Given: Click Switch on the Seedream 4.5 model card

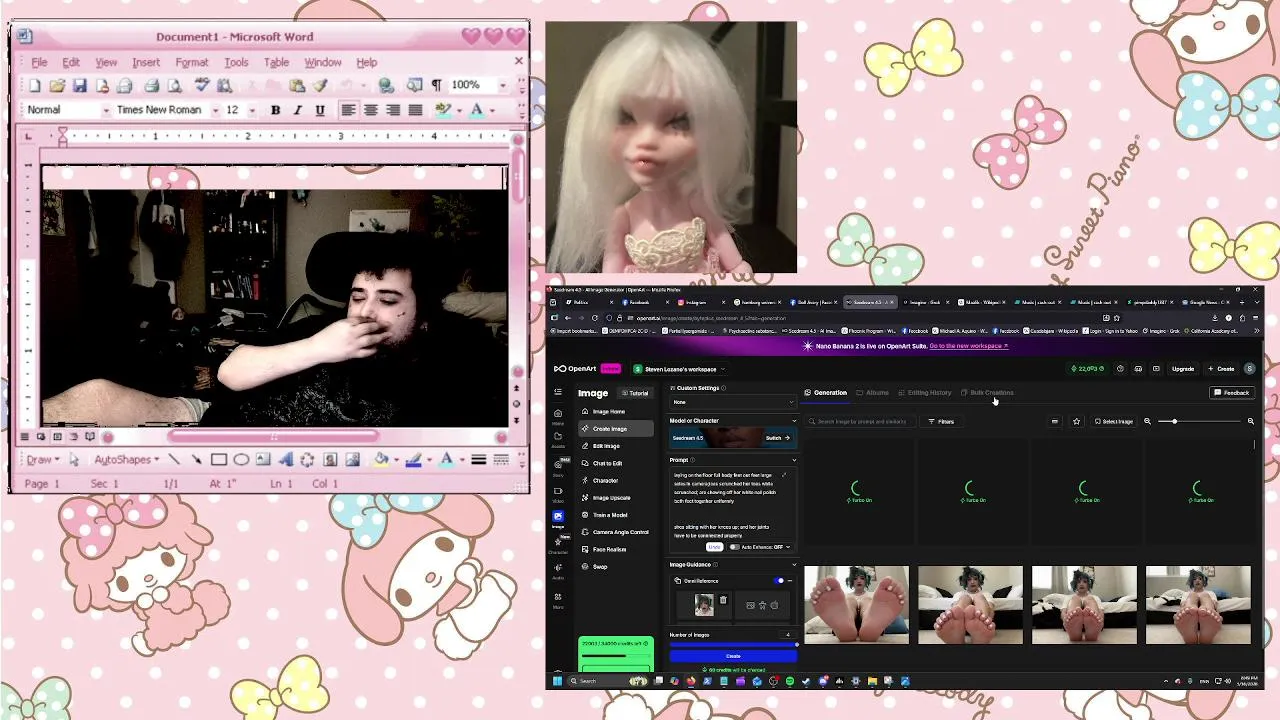Looking at the screenshot, I should (x=777, y=438).
